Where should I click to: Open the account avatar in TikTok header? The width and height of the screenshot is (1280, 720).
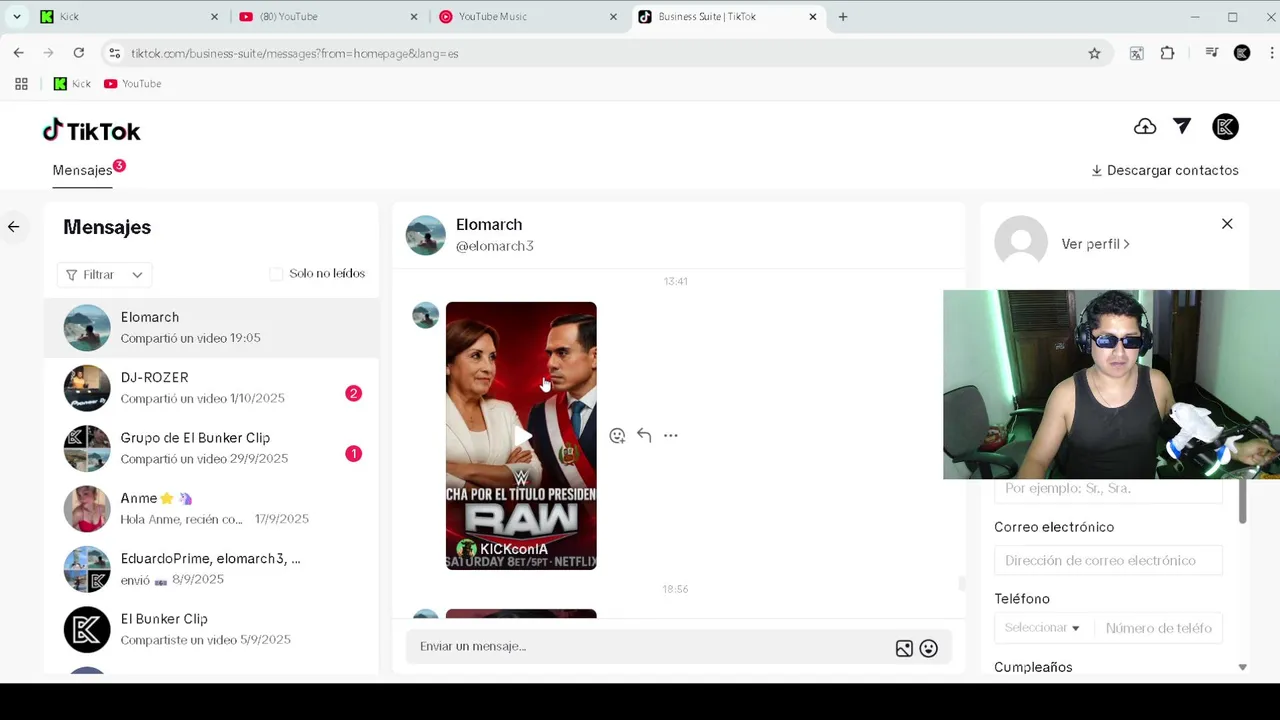[1225, 127]
